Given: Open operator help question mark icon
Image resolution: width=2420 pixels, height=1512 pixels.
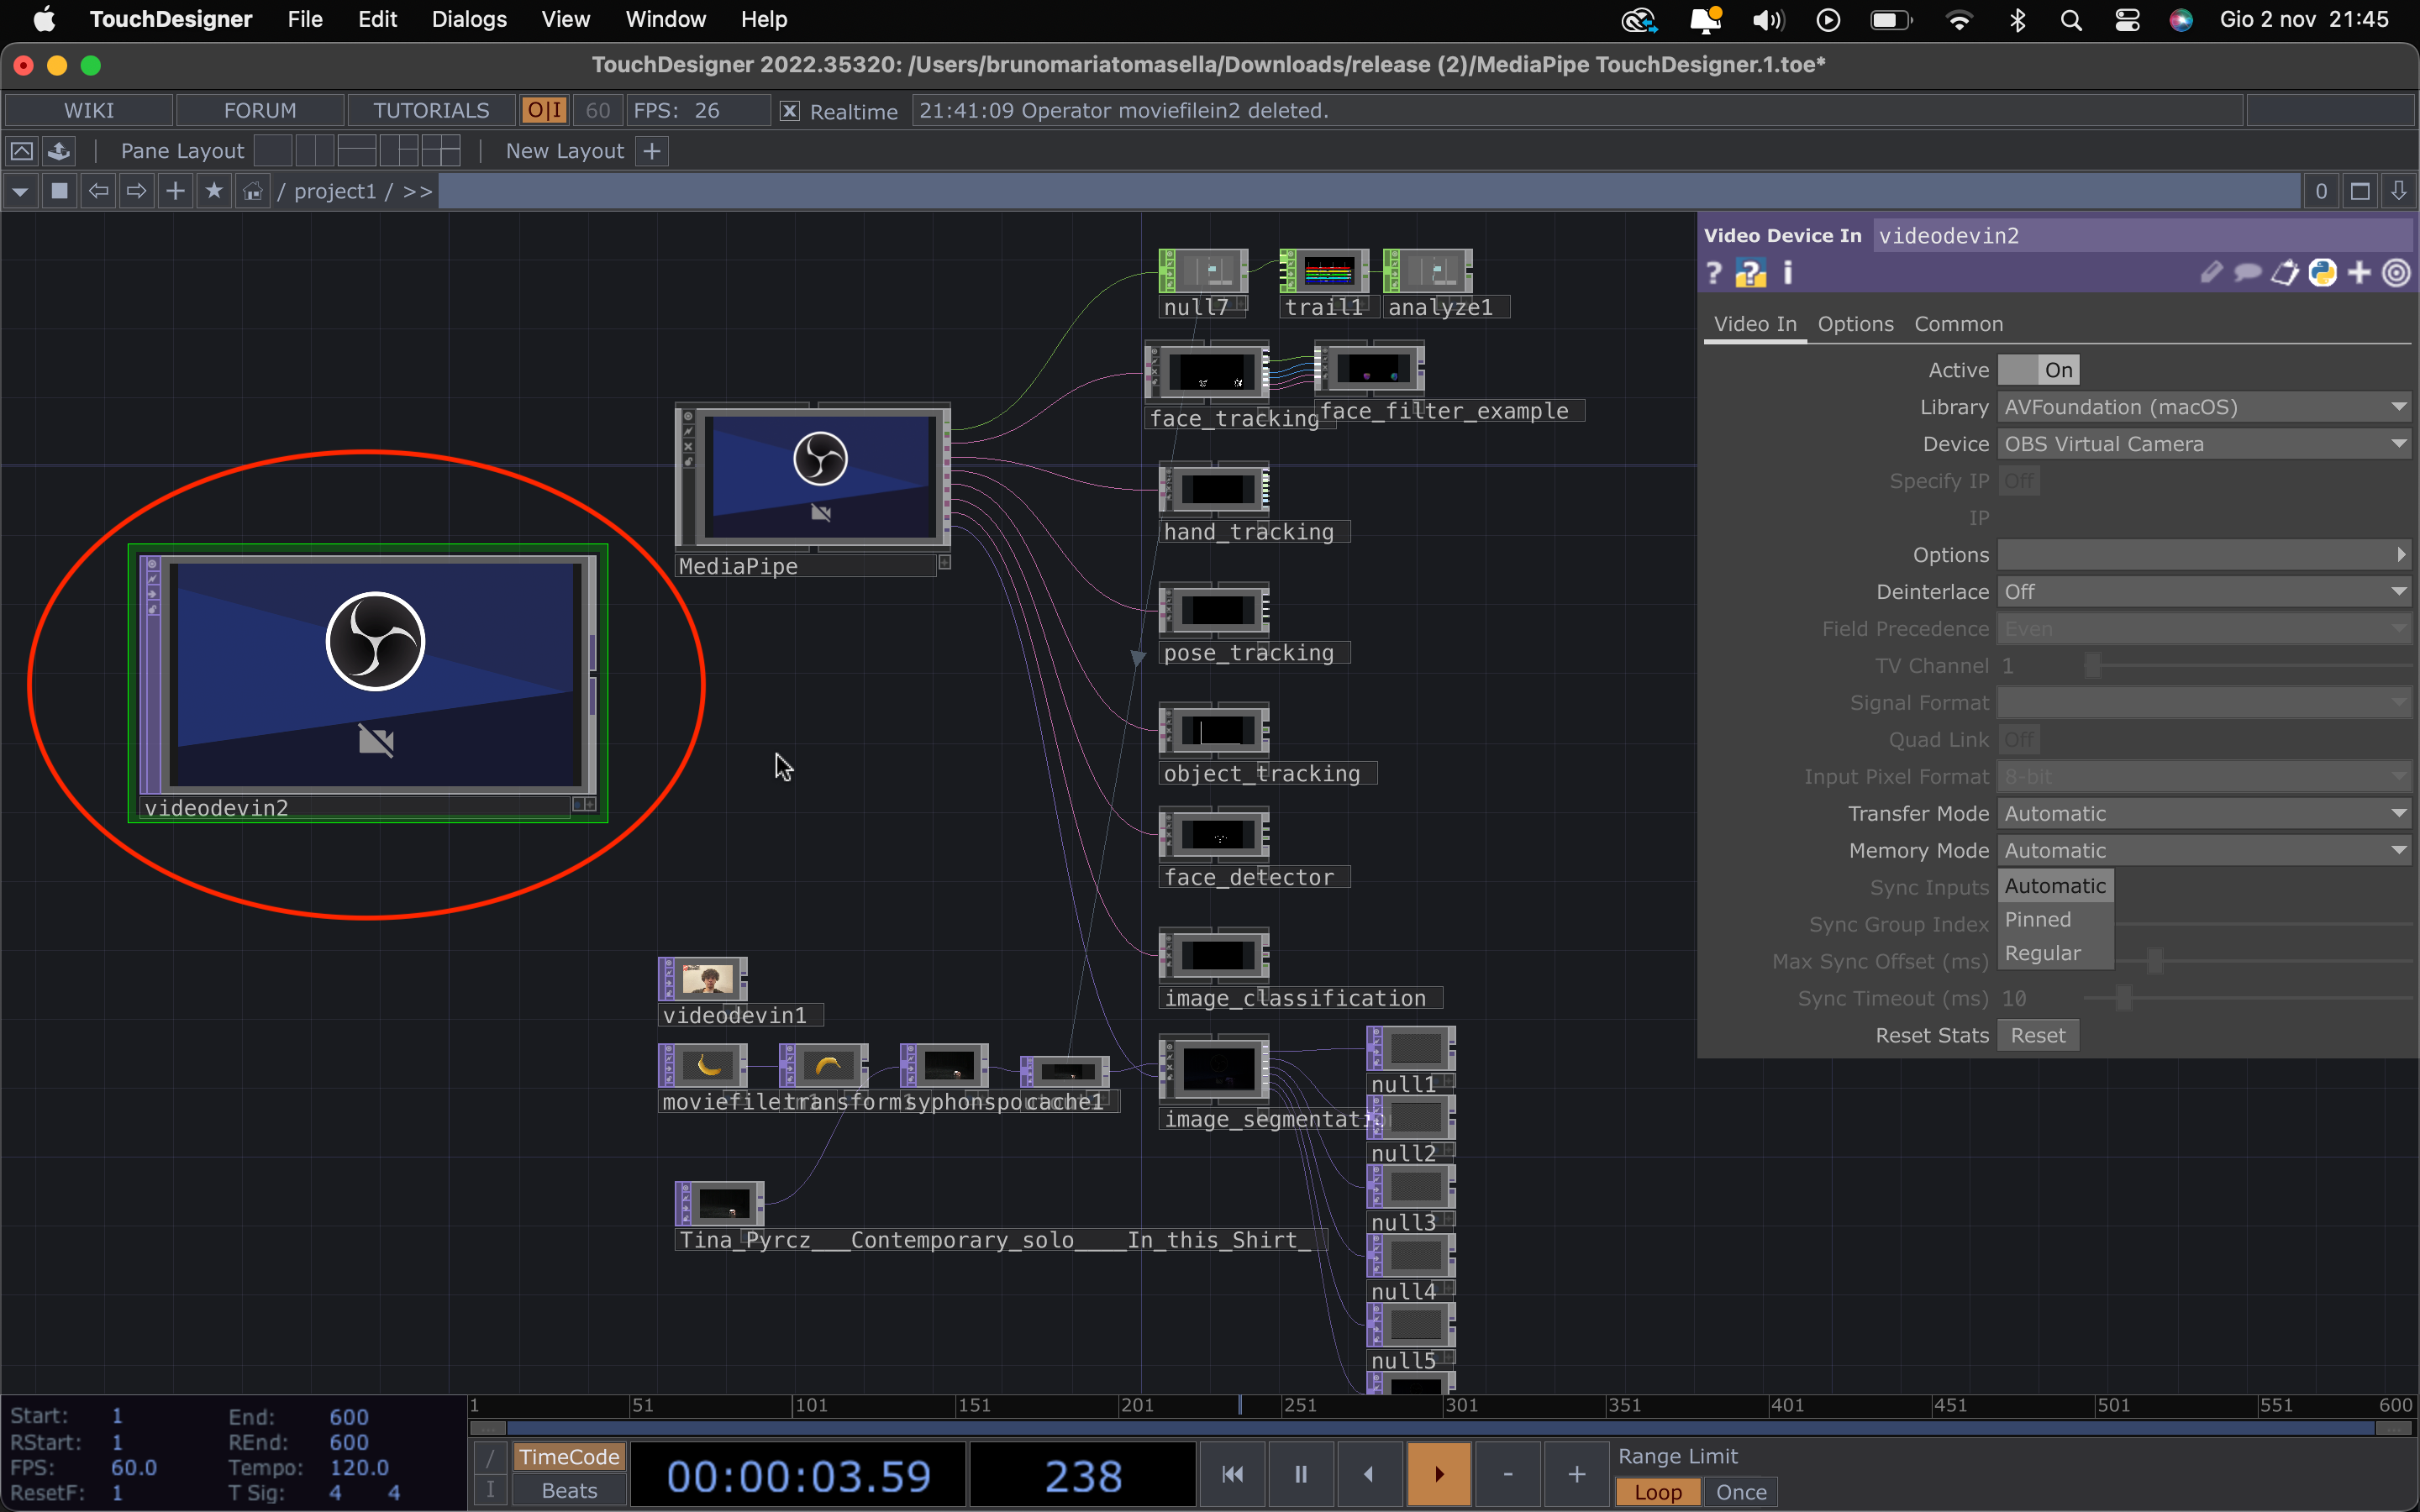Looking at the screenshot, I should pos(1714,273).
